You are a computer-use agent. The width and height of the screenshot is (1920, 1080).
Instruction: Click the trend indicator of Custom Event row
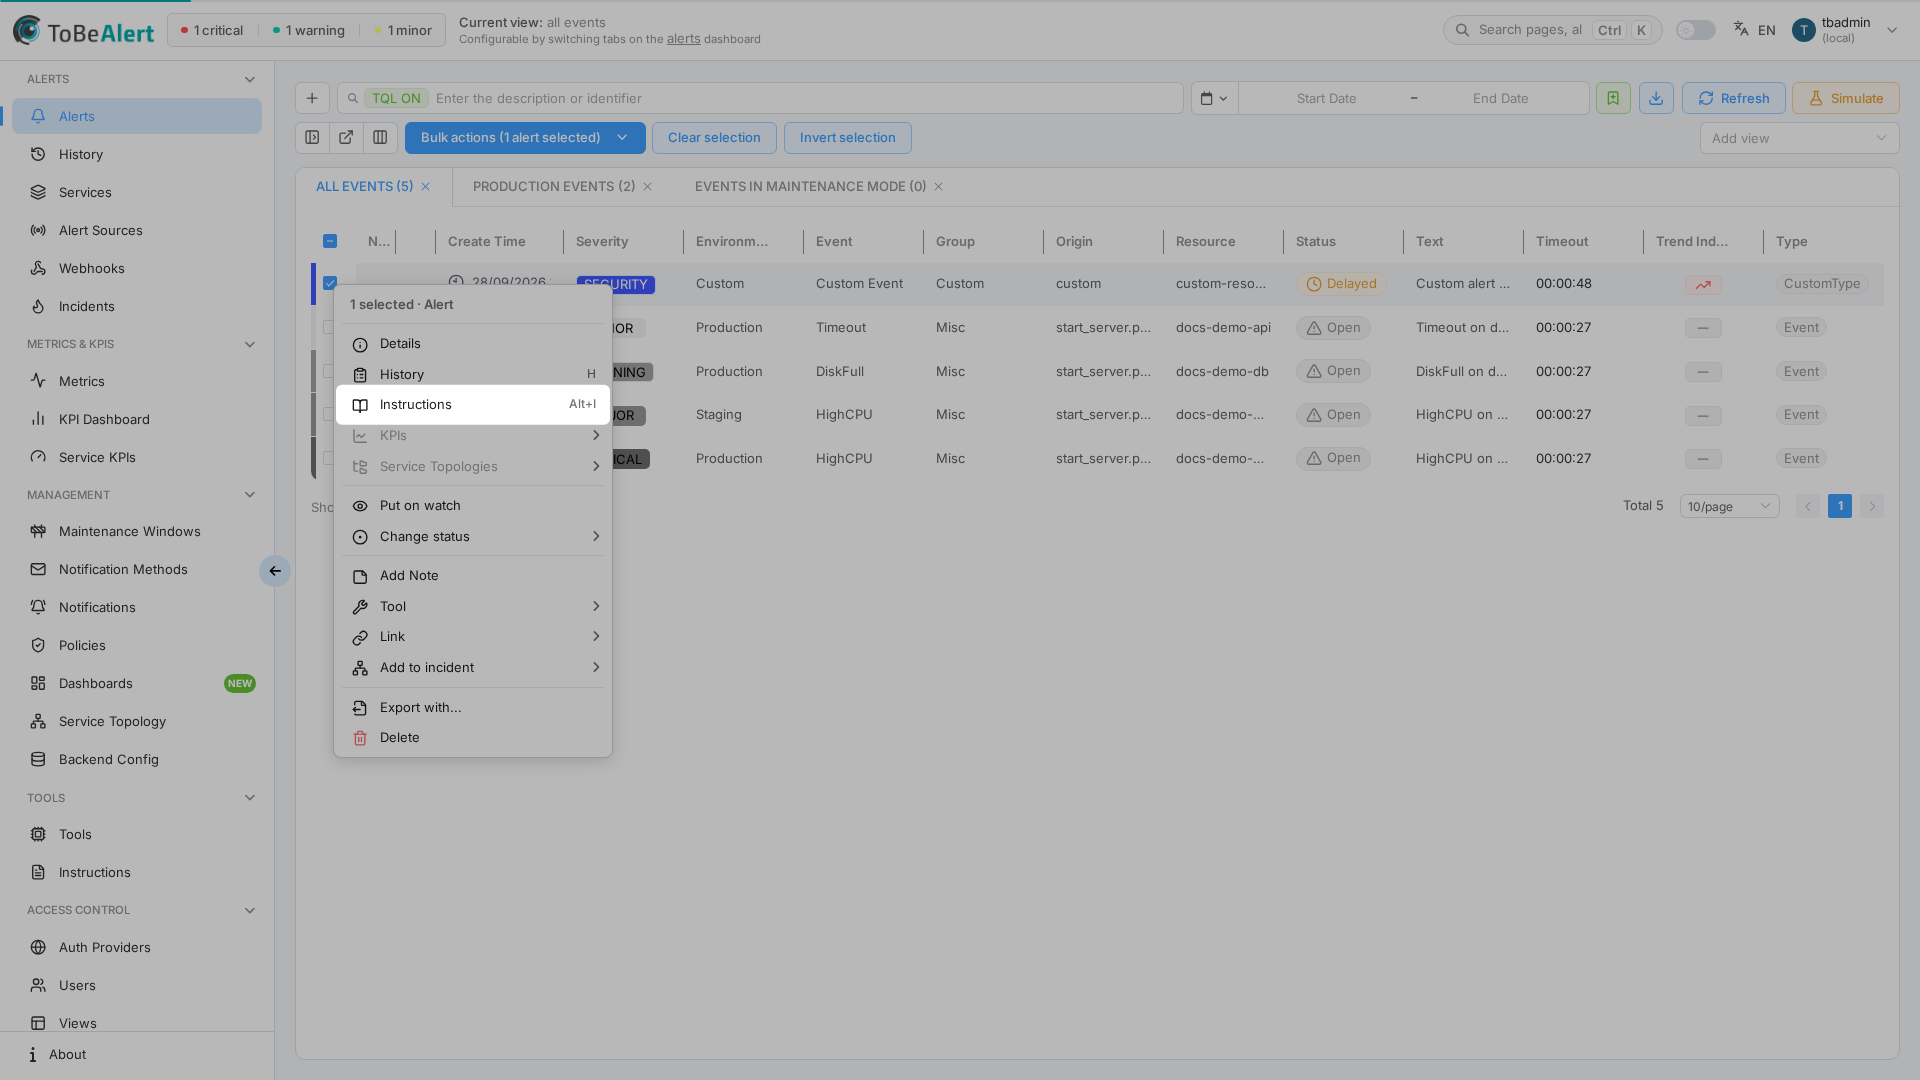coord(1703,285)
